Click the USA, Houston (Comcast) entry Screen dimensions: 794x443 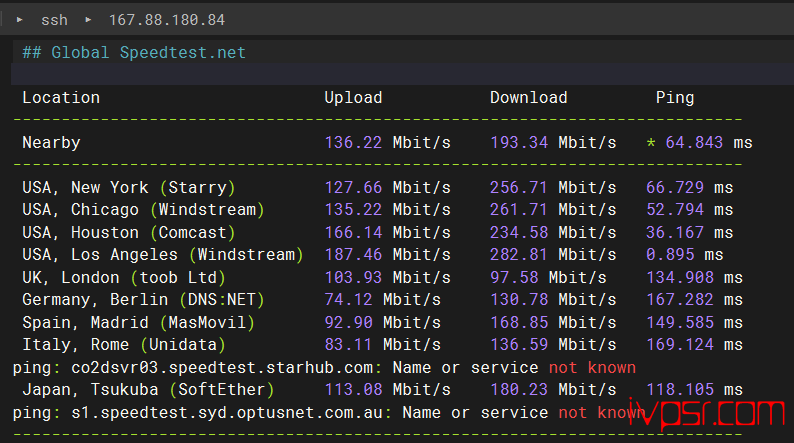click(128, 232)
